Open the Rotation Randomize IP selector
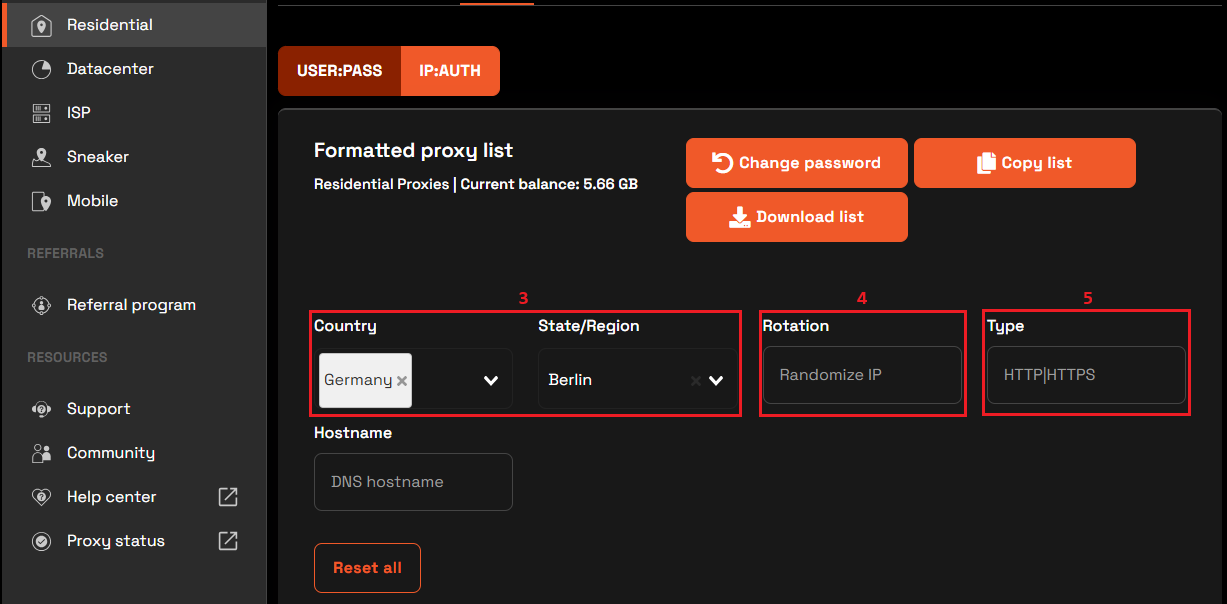1227x604 pixels. [862, 375]
